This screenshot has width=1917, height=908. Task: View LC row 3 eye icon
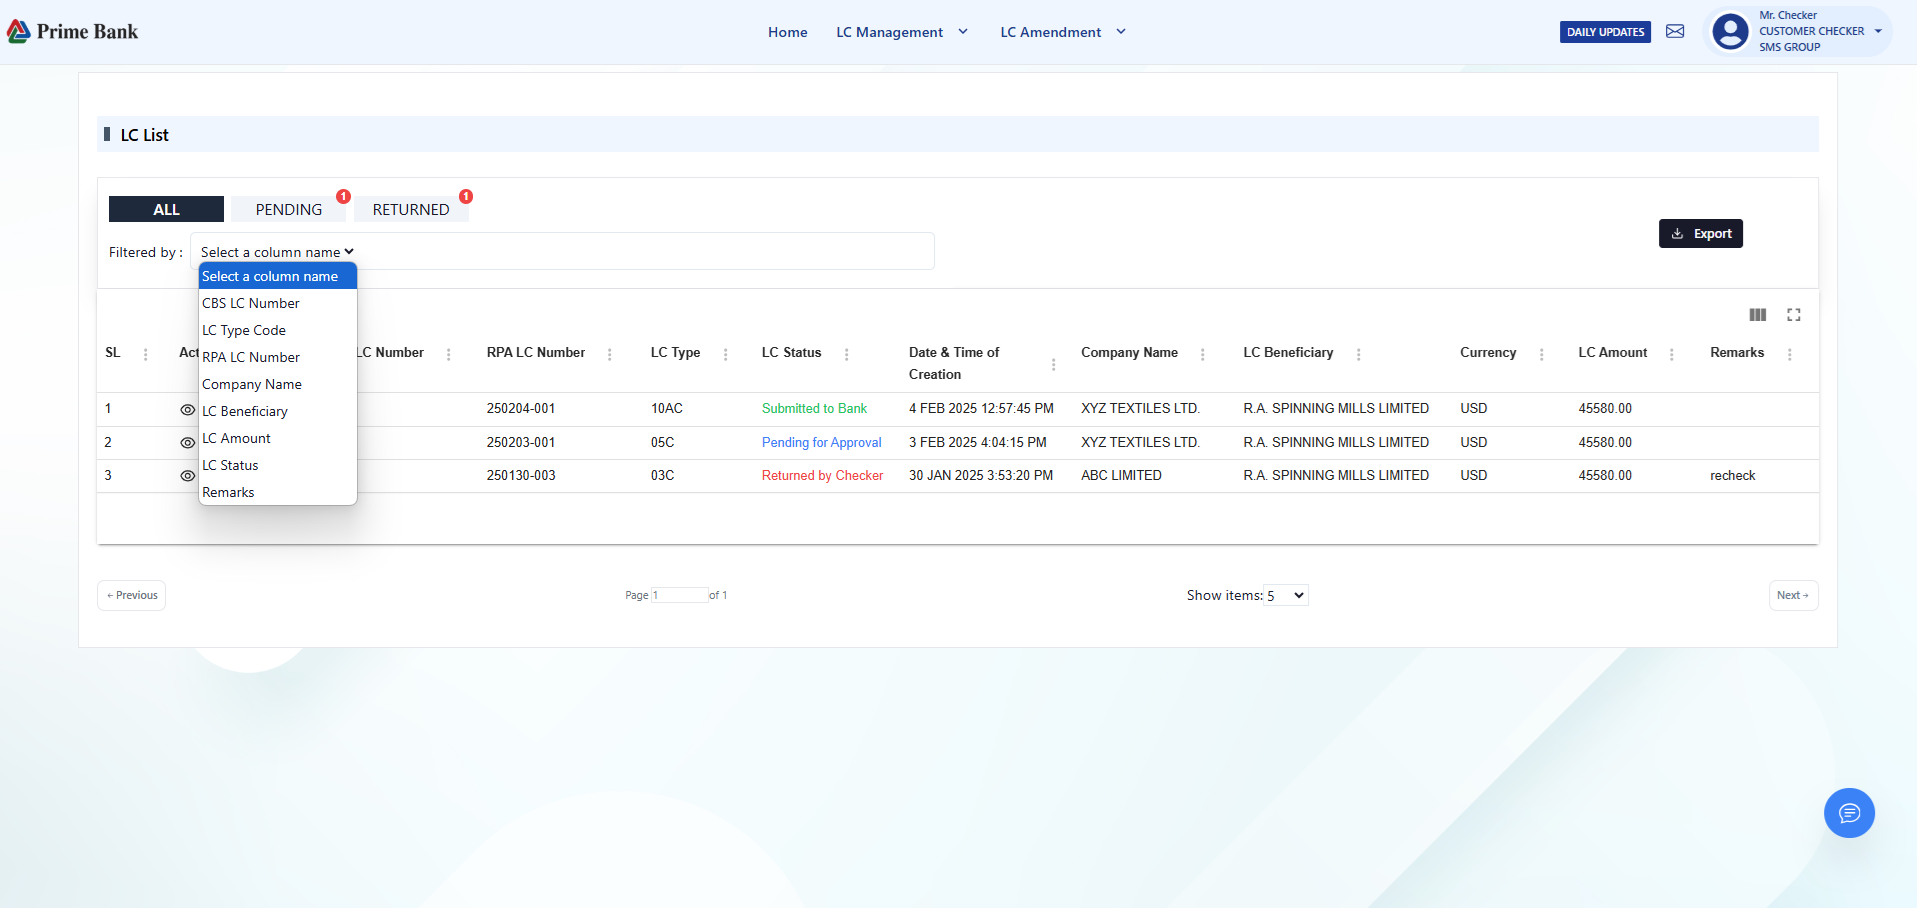click(187, 476)
